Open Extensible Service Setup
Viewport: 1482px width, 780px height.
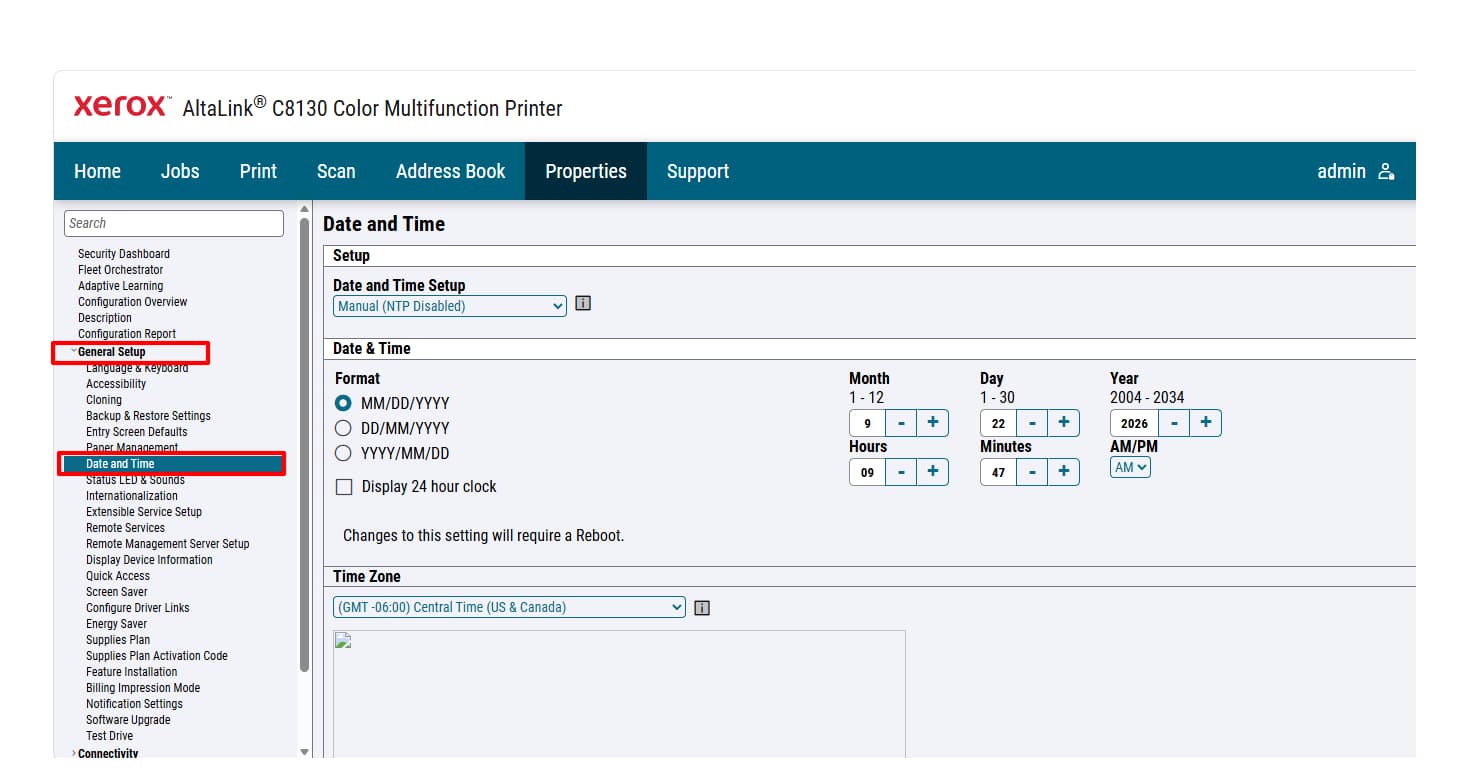point(144,512)
